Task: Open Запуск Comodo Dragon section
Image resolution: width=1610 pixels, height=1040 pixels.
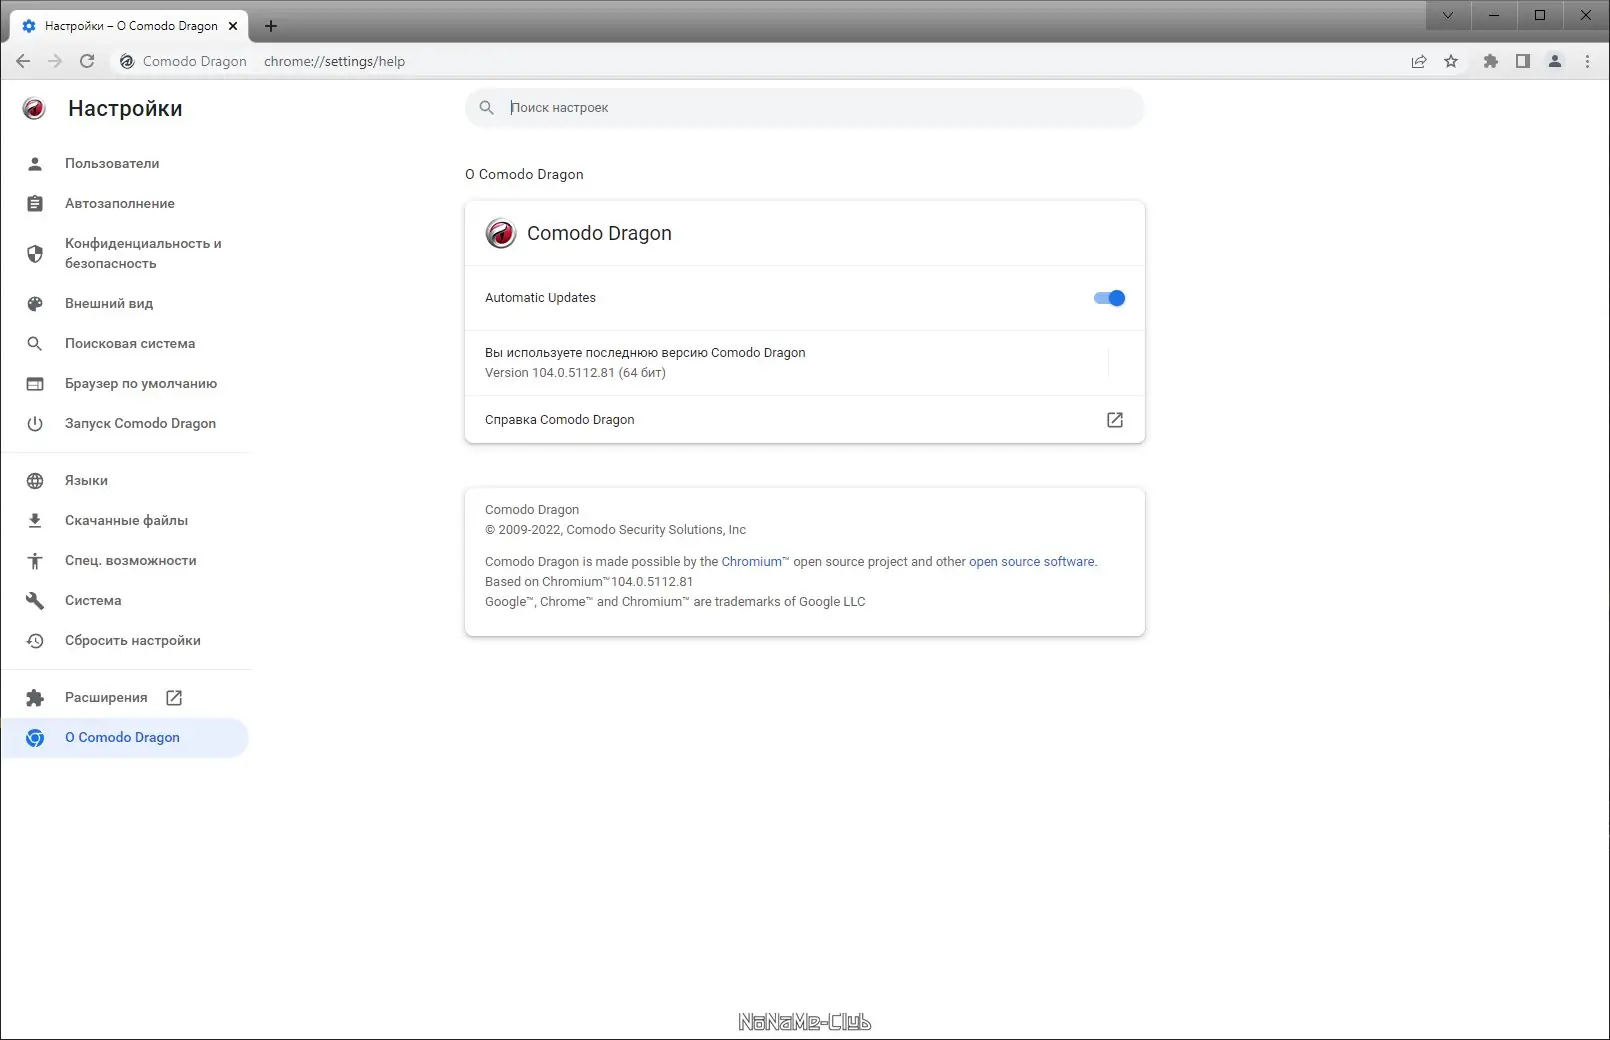Action: (125, 423)
